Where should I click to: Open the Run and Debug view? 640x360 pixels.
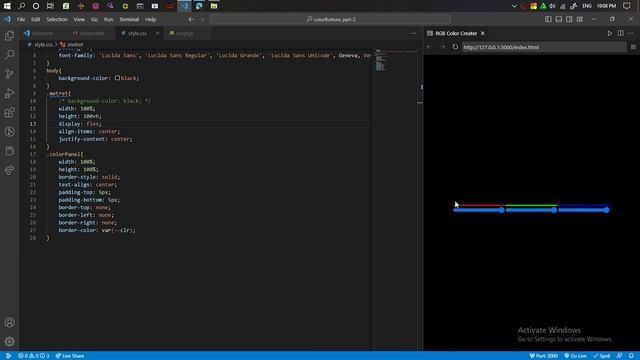pos(9,93)
